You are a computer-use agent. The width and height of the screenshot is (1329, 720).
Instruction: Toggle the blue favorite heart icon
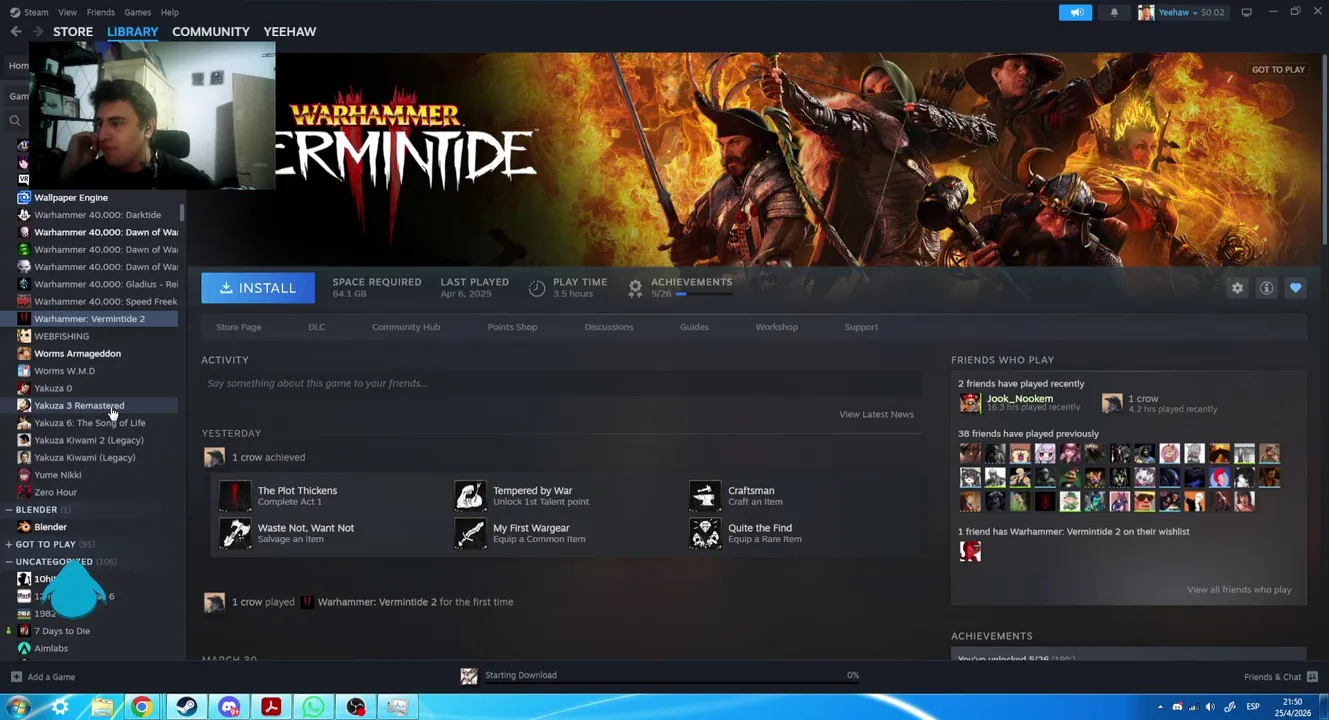pos(1295,288)
